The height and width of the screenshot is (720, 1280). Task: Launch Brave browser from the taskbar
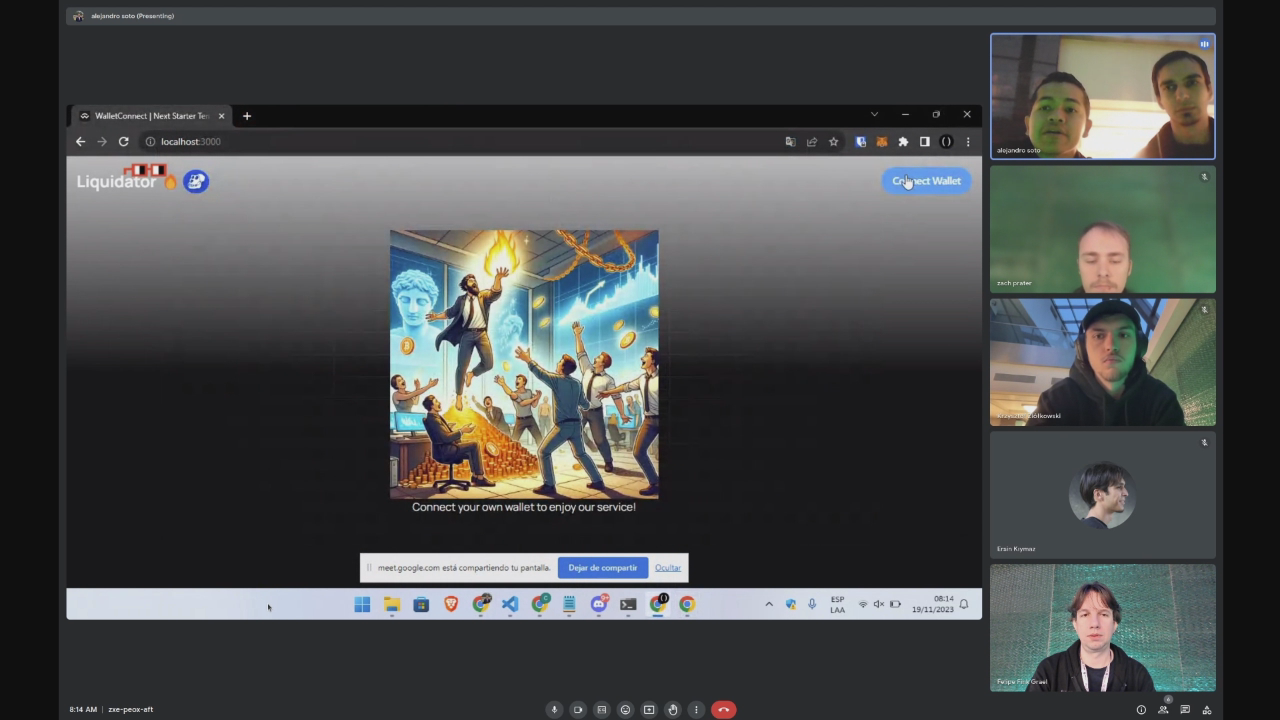[x=451, y=604]
